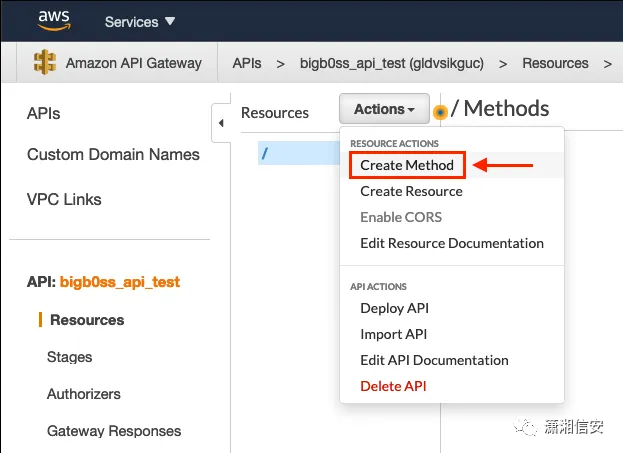Viewport: 623px width, 453px height.
Task: Choose Deploy API from the menu
Action: coord(395,308)
